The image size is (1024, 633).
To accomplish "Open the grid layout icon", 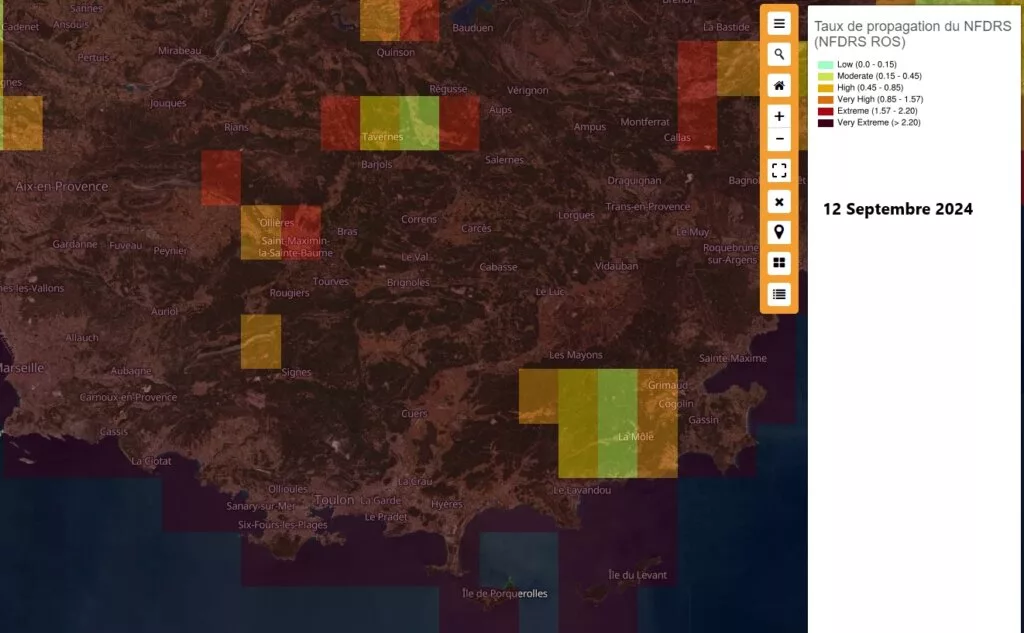I will tap(779, 263).
